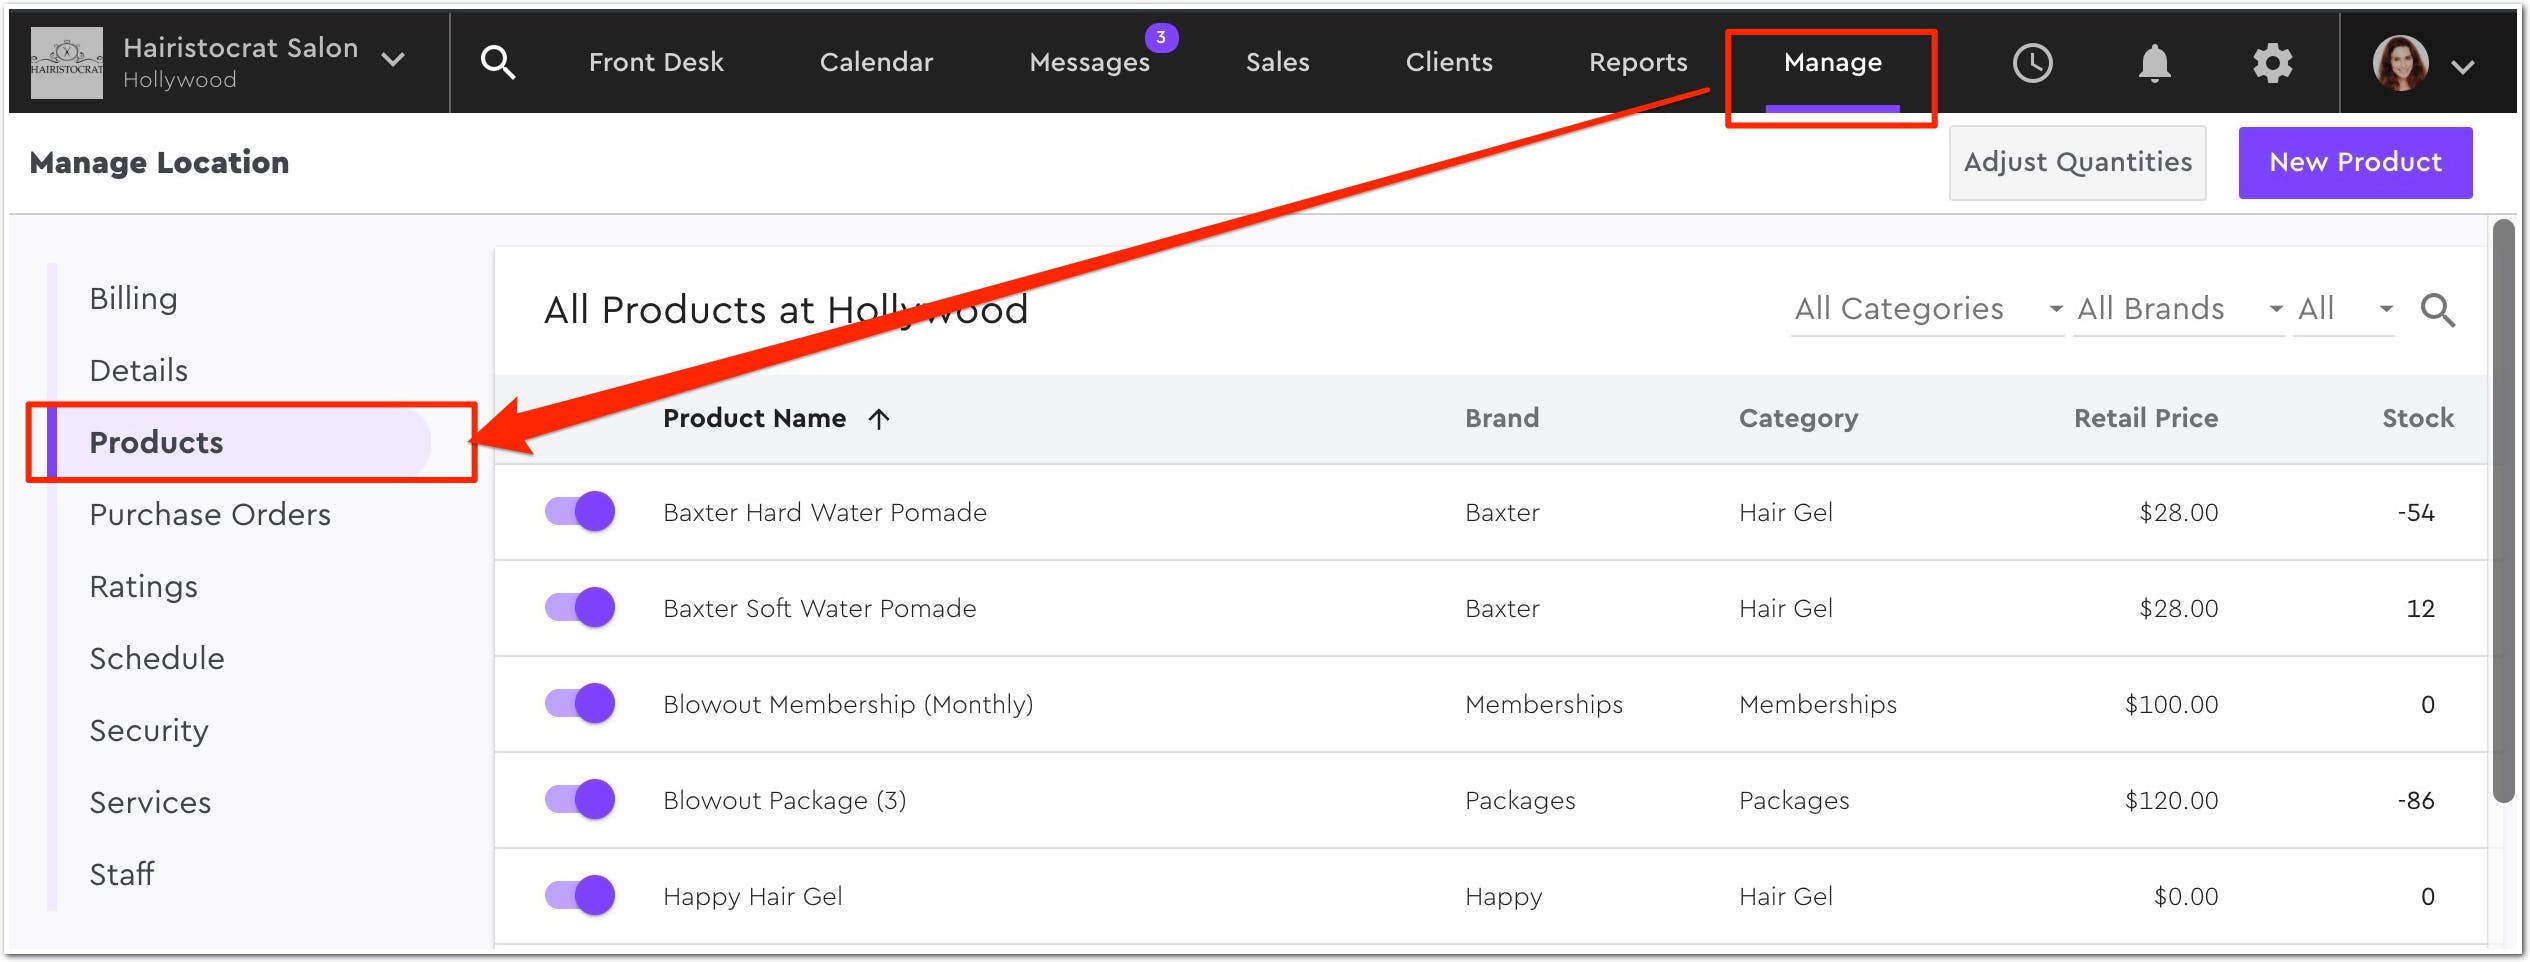2530x962 pixels.
Task: Open the notifications bell
Action: tap(2154, 63)
